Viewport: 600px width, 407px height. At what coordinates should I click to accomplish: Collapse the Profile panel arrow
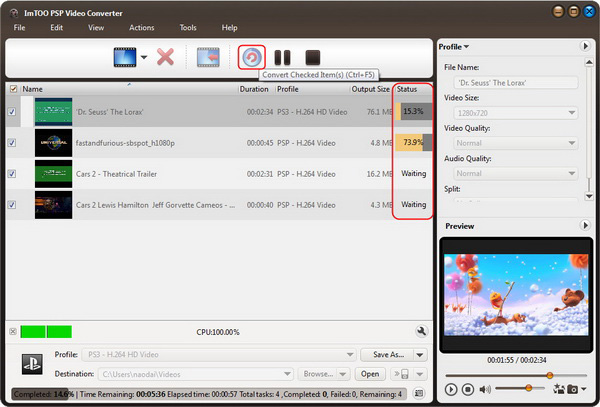pyautogui.click(x=585, y=46)
